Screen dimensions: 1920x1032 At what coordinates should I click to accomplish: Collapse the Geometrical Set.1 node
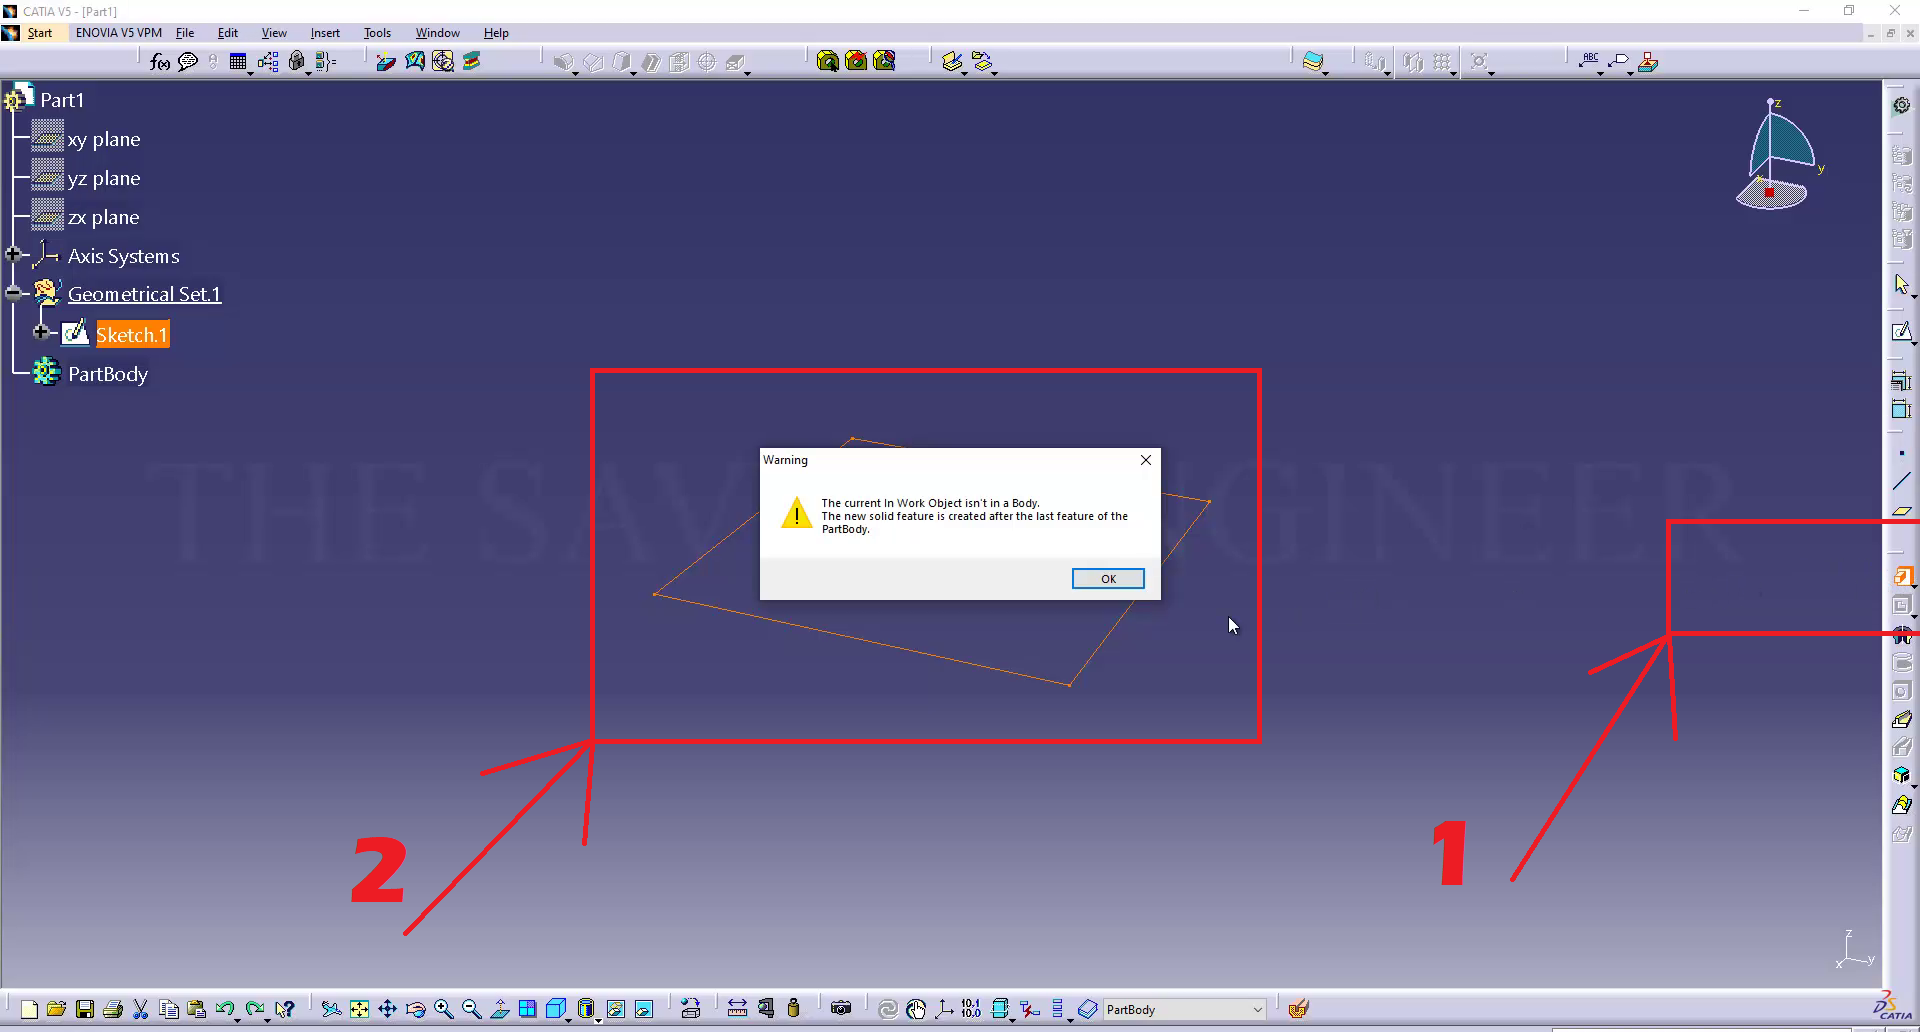[x=13, y=293]
